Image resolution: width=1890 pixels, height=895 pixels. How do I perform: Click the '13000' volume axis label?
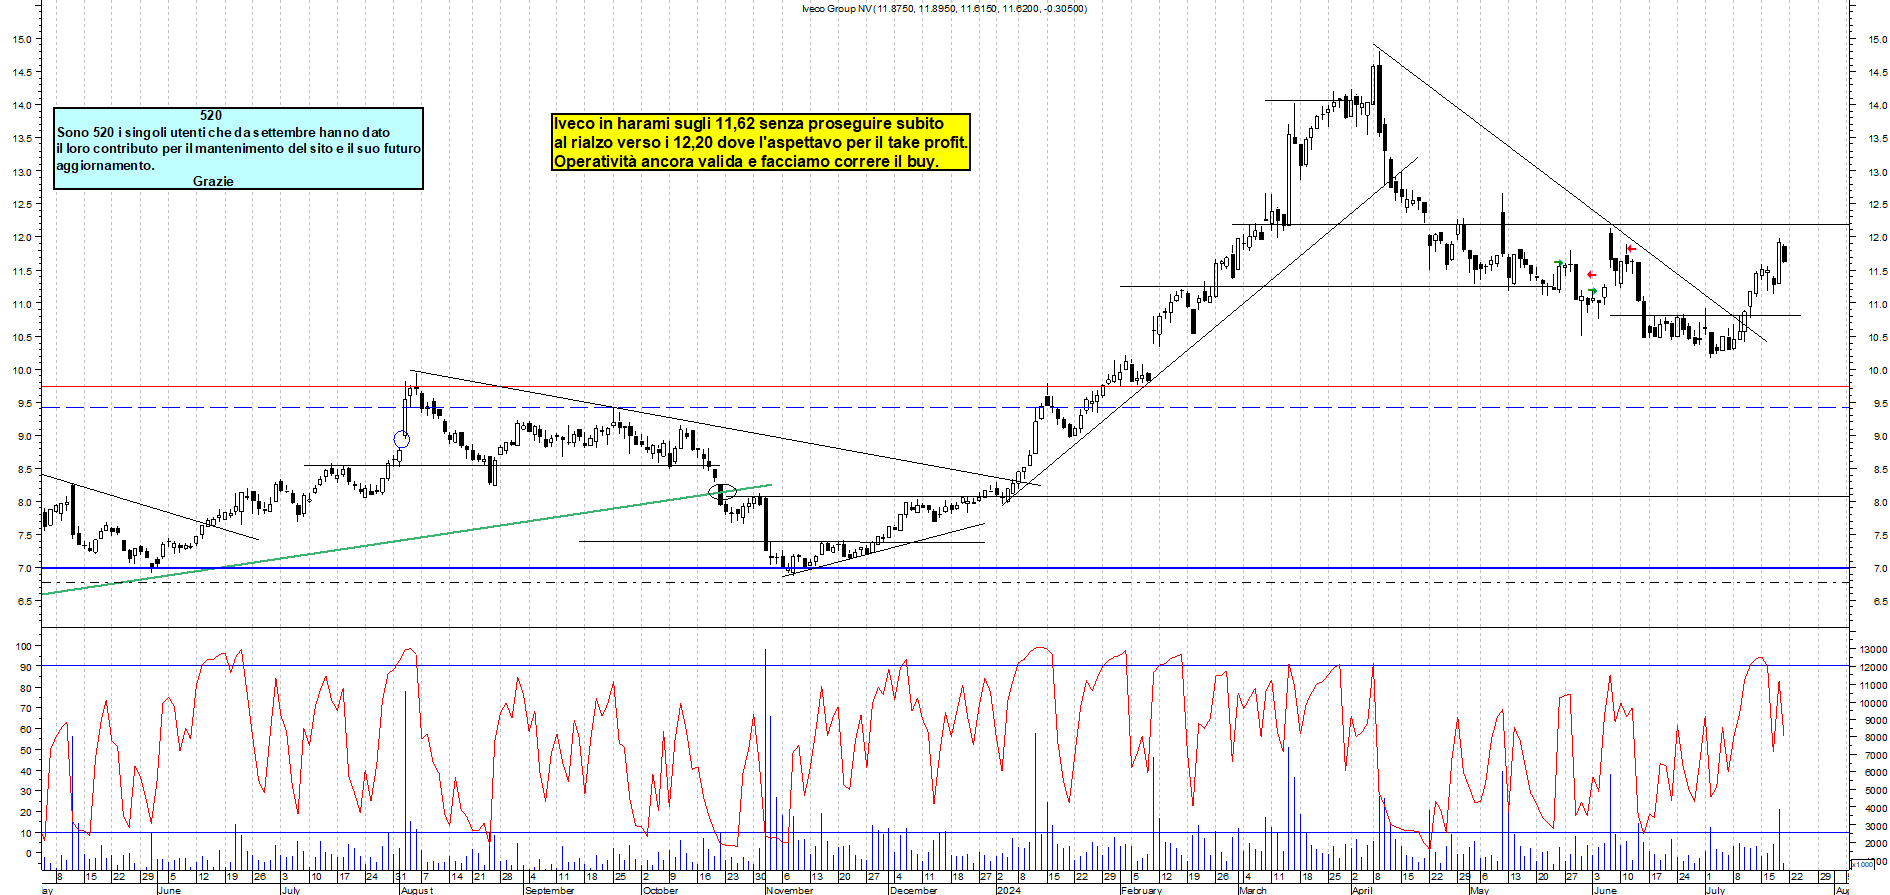1873,650
